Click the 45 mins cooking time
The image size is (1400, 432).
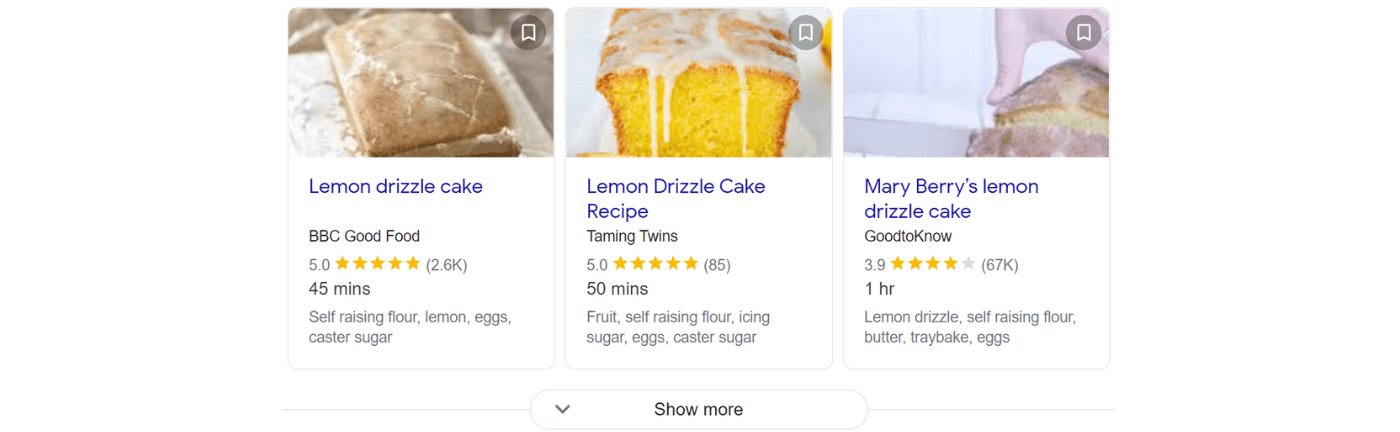click(340, 289)
